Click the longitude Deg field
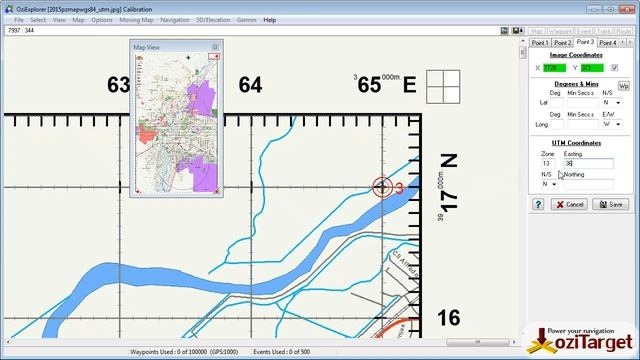This screenshot has width=640, height=360. pyautogui.click(x=556, y=124)
